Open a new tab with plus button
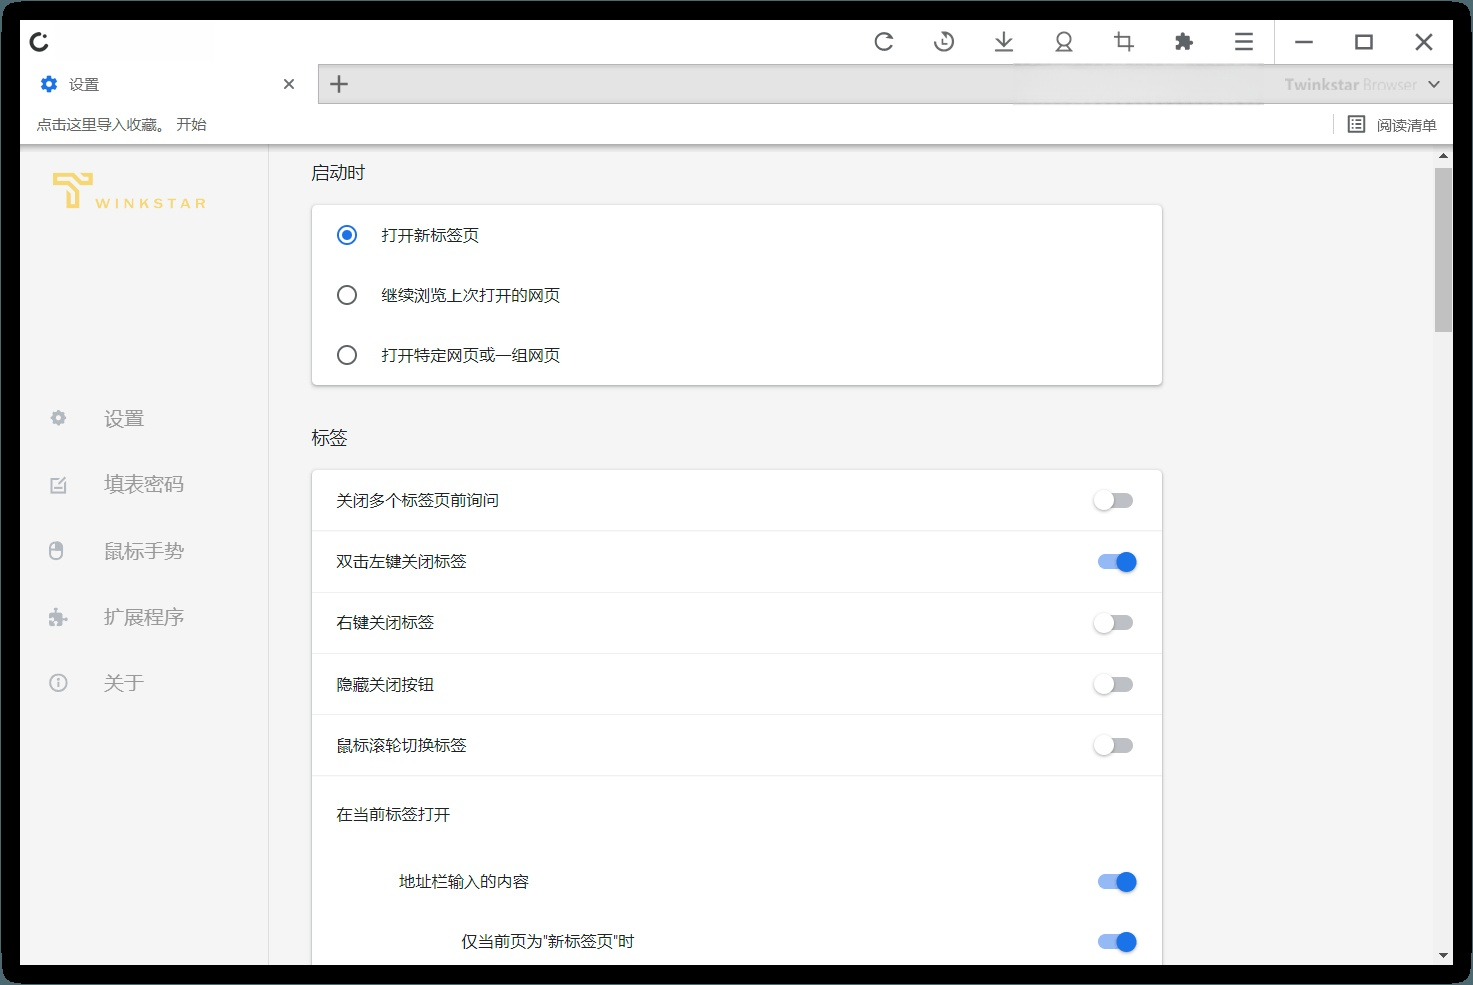This screenshot has height=985, width=1473. pos(339,84)
